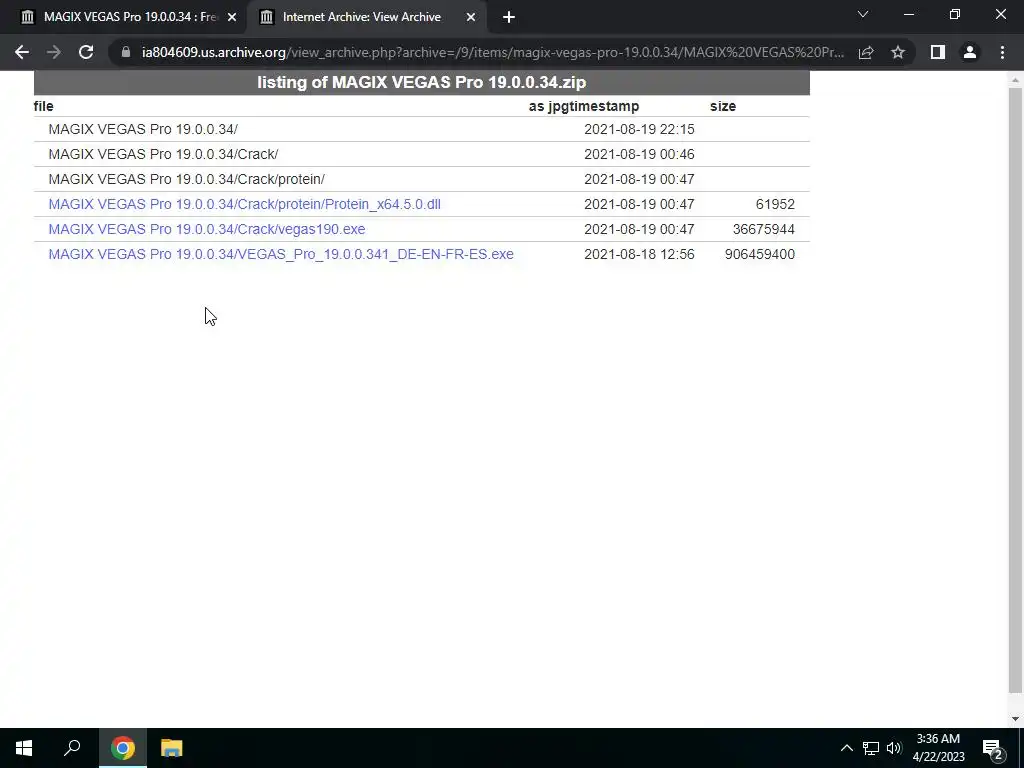Open VEGAS_Pro_19.0.0.341_DE-EN-FR-ES.exe link
Image resolution: width=1024 pixels, height=768 pixels.
click(x=281, y=254)
